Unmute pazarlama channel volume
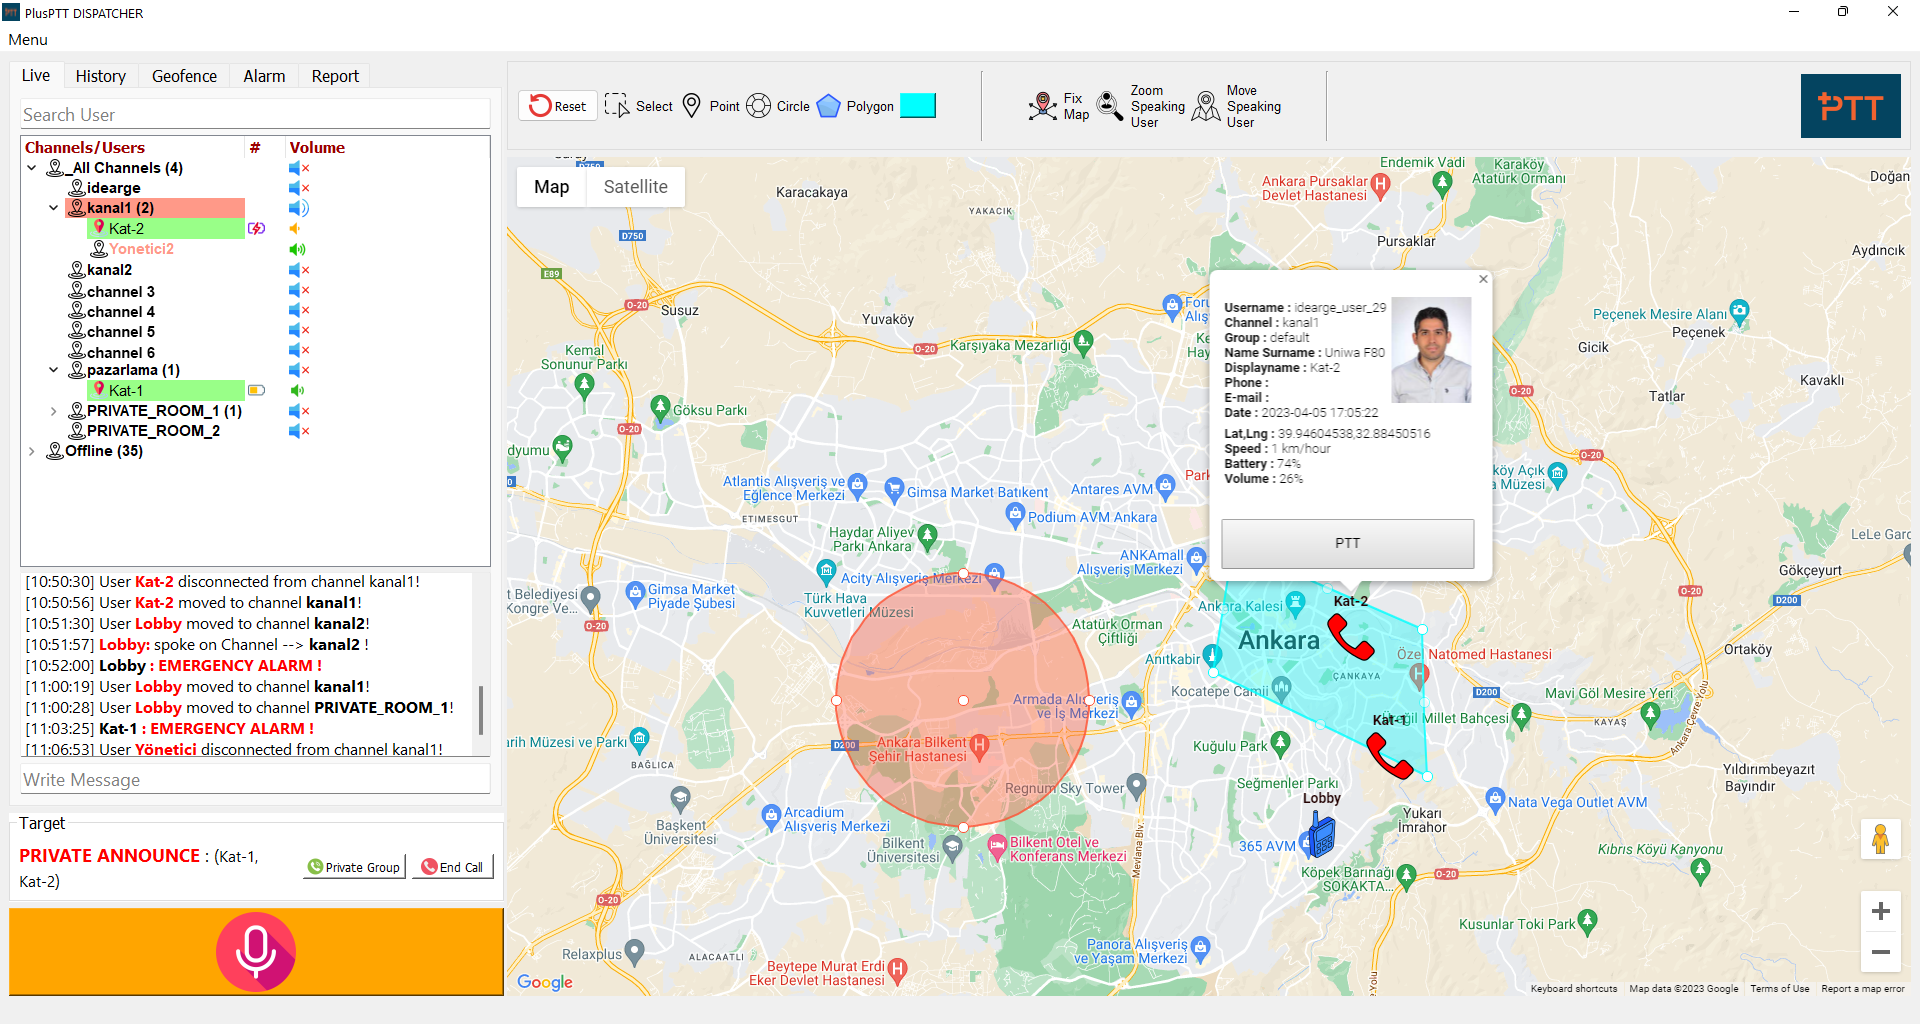 pos(299,370)
